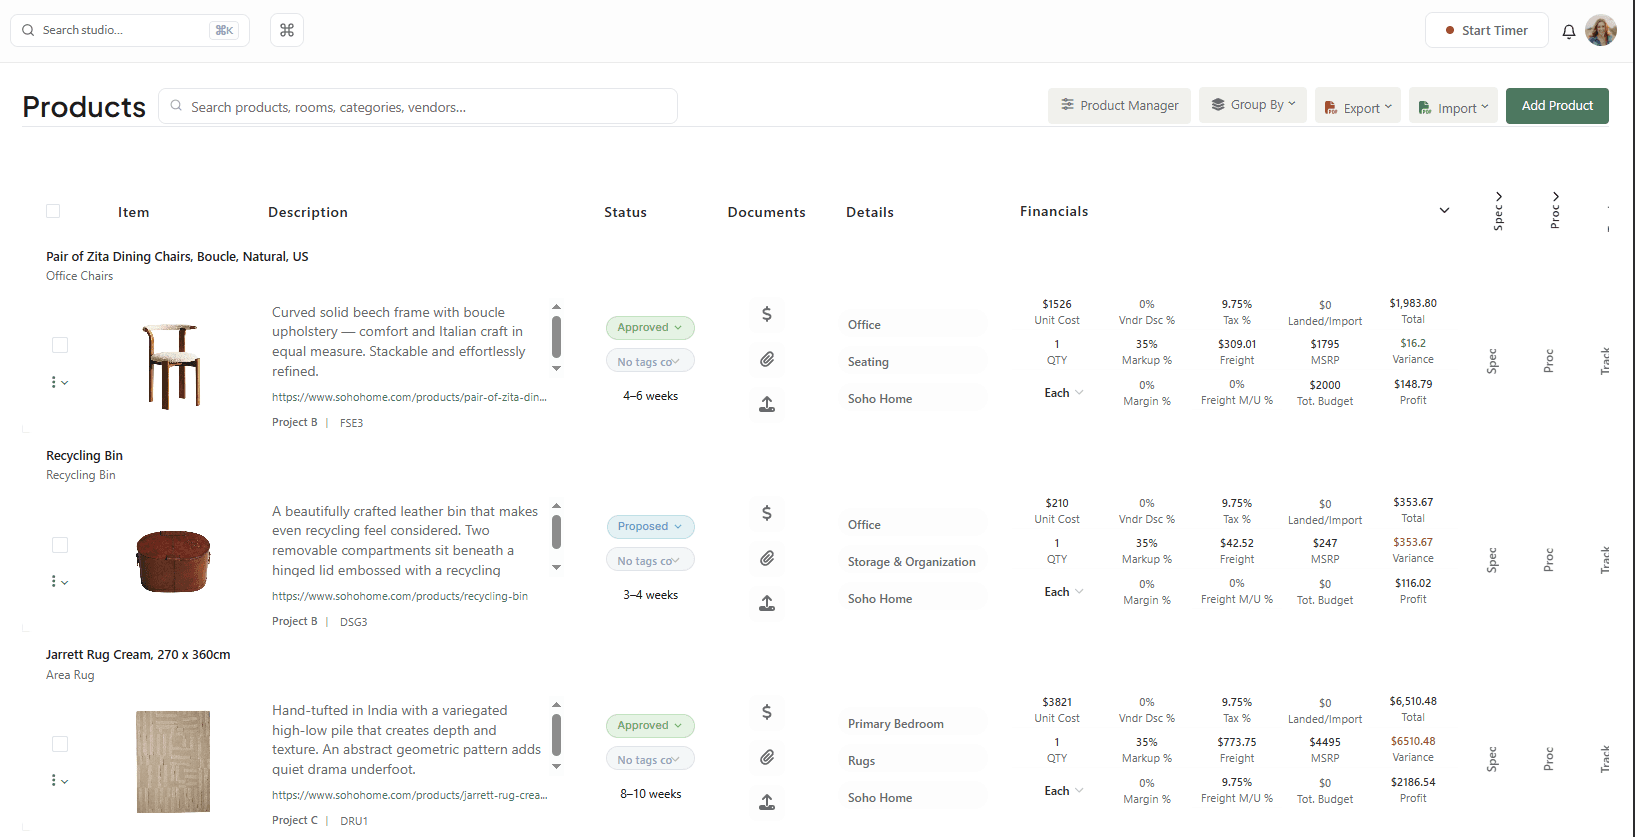This screenshot has width=1635, height=837.
Task: Open Import dropdown
Action: (x=1453, y=106)
